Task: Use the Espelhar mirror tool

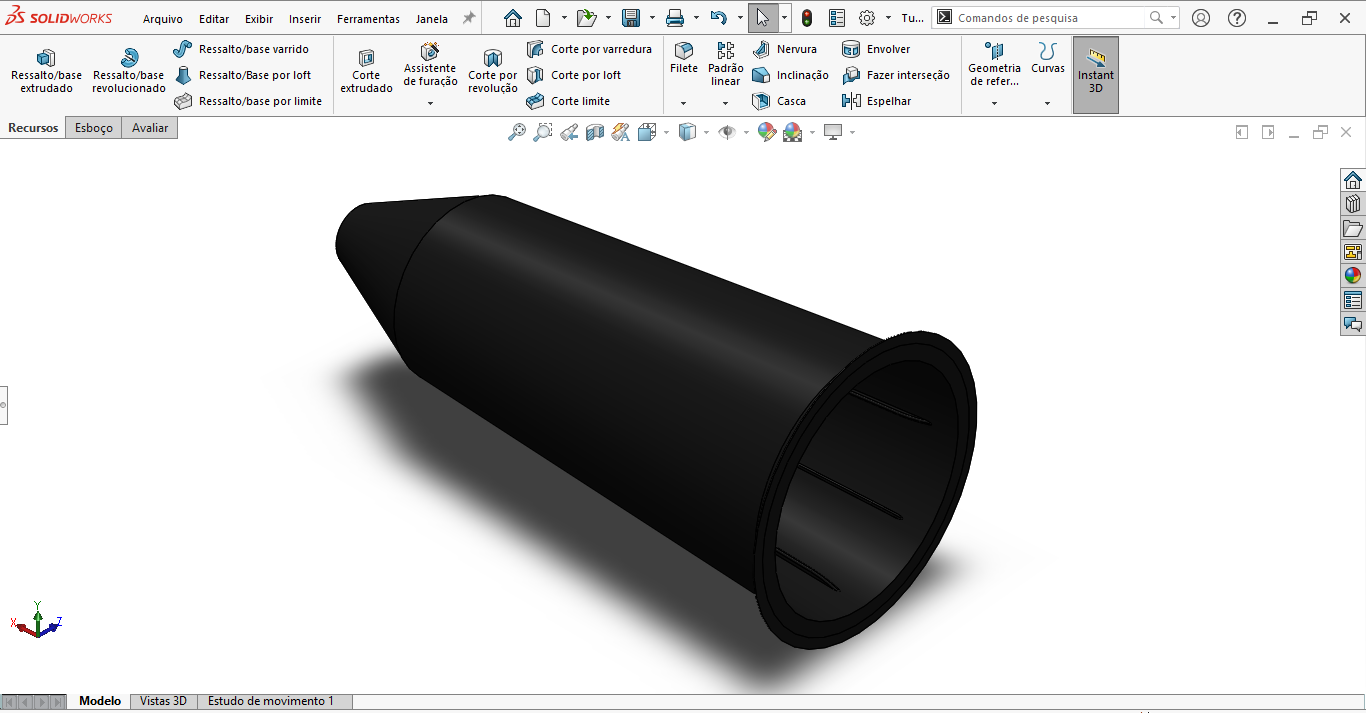Action: click(x=876, y=101)
